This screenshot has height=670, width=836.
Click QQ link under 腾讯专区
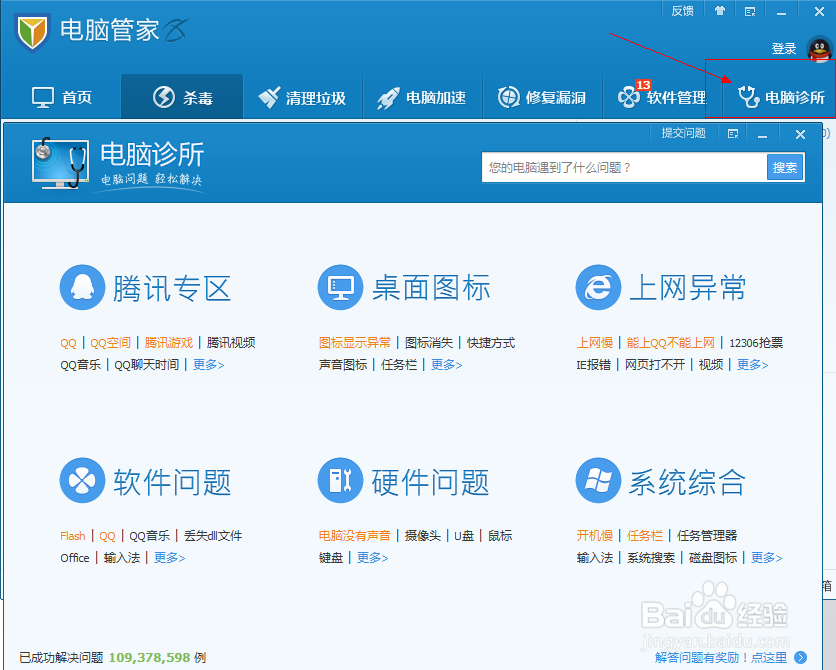point(68,343)
